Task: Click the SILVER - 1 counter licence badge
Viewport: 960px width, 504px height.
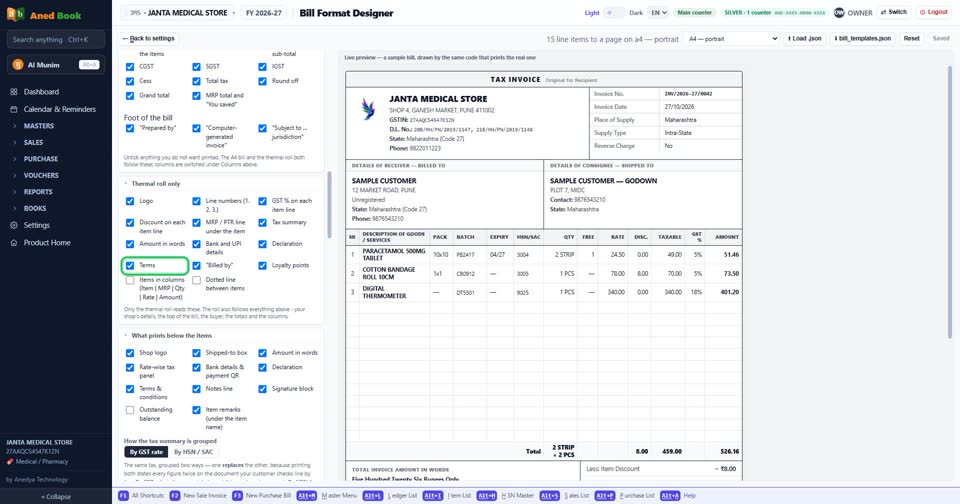Action: pyautogui.click(x=774, y=12)
